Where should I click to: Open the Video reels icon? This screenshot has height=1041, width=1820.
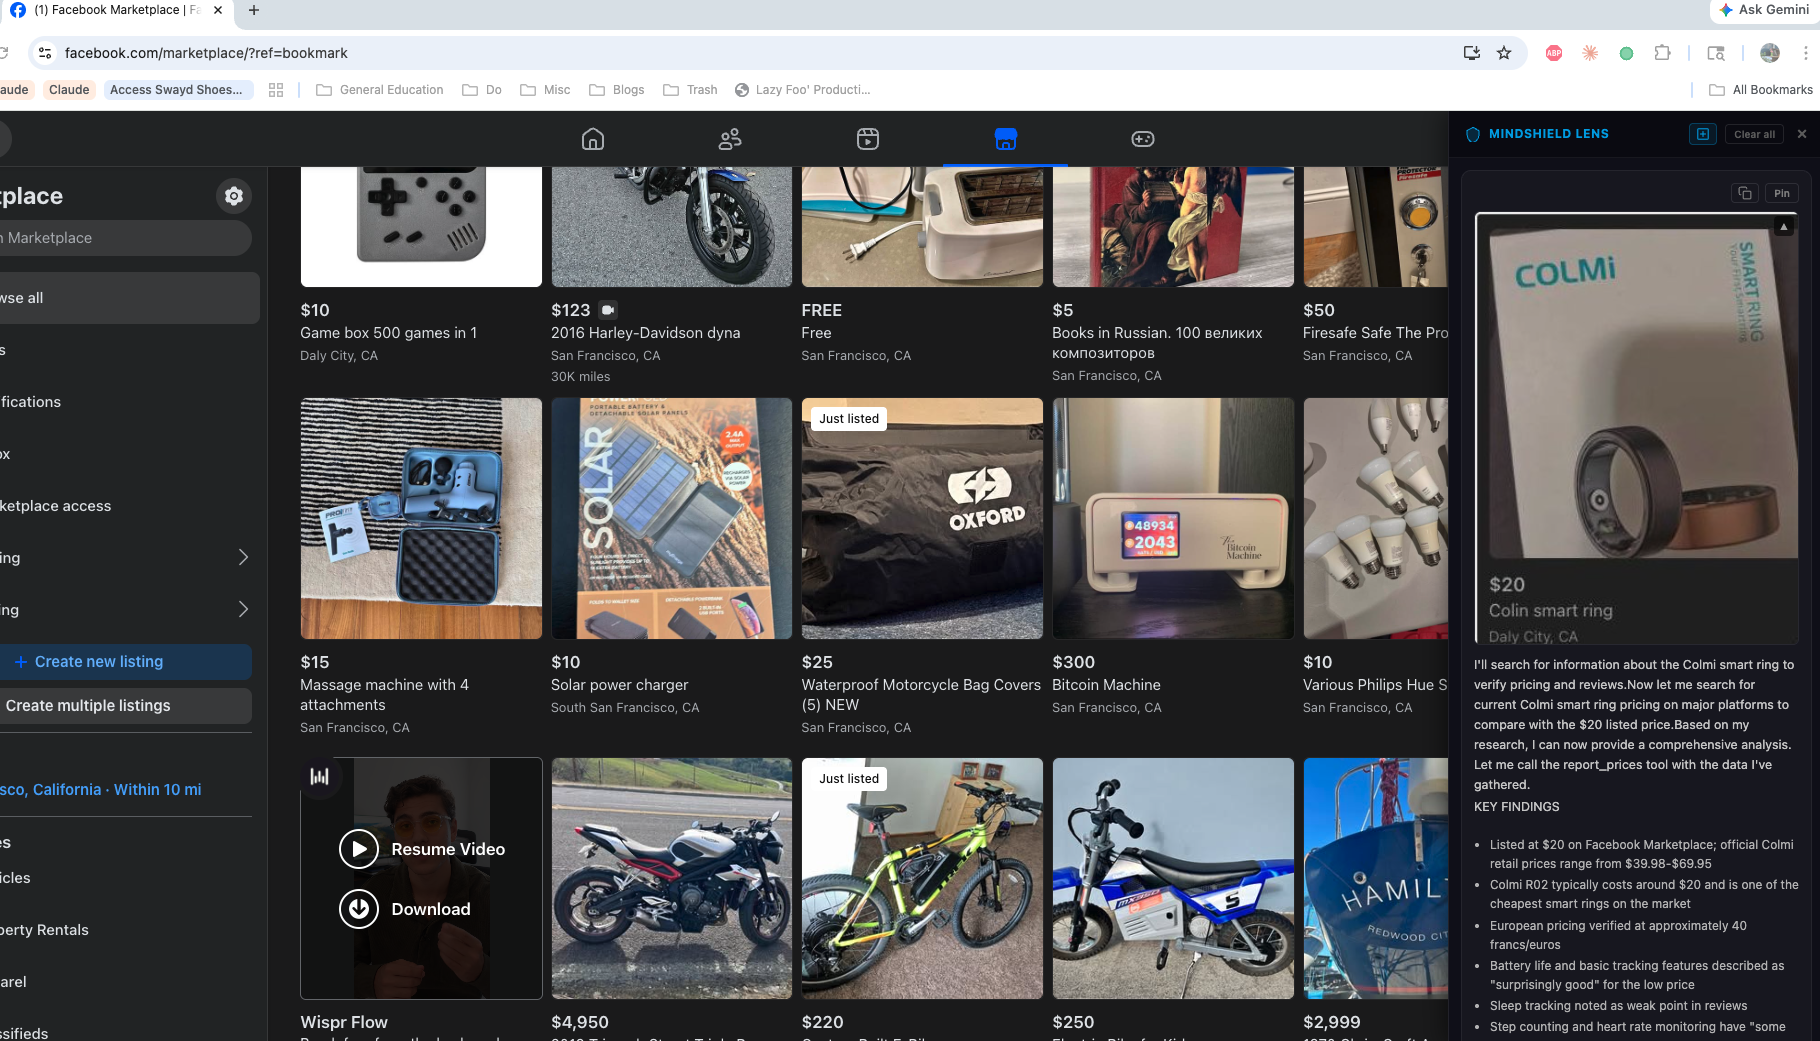pos(867,139)
